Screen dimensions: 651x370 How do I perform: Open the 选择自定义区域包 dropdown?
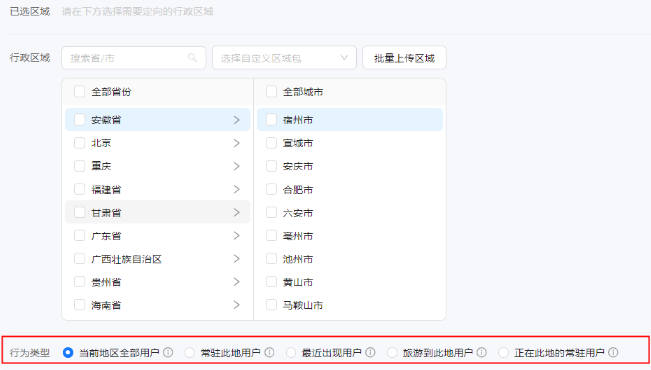click(x=284, y=58)
